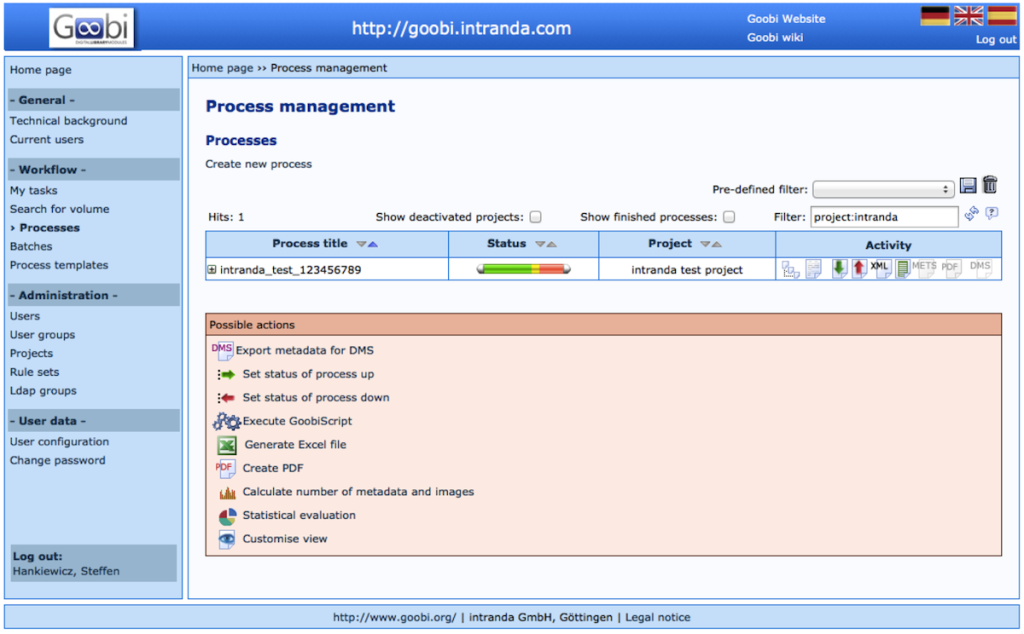Click Home page in the breadcrumb

pos(222,68)
